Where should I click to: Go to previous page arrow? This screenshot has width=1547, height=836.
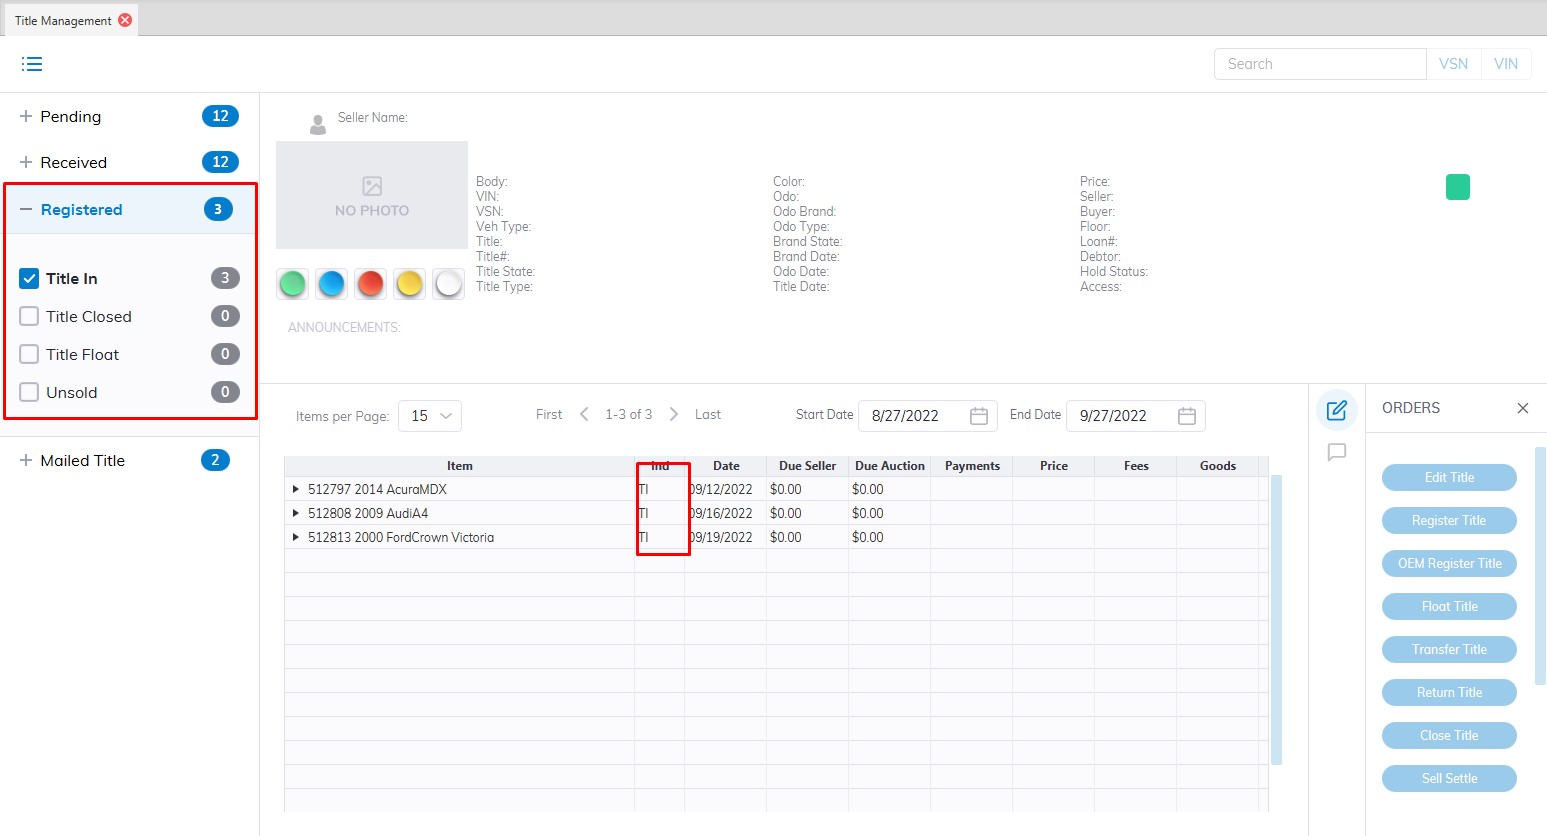coord(584,414)
